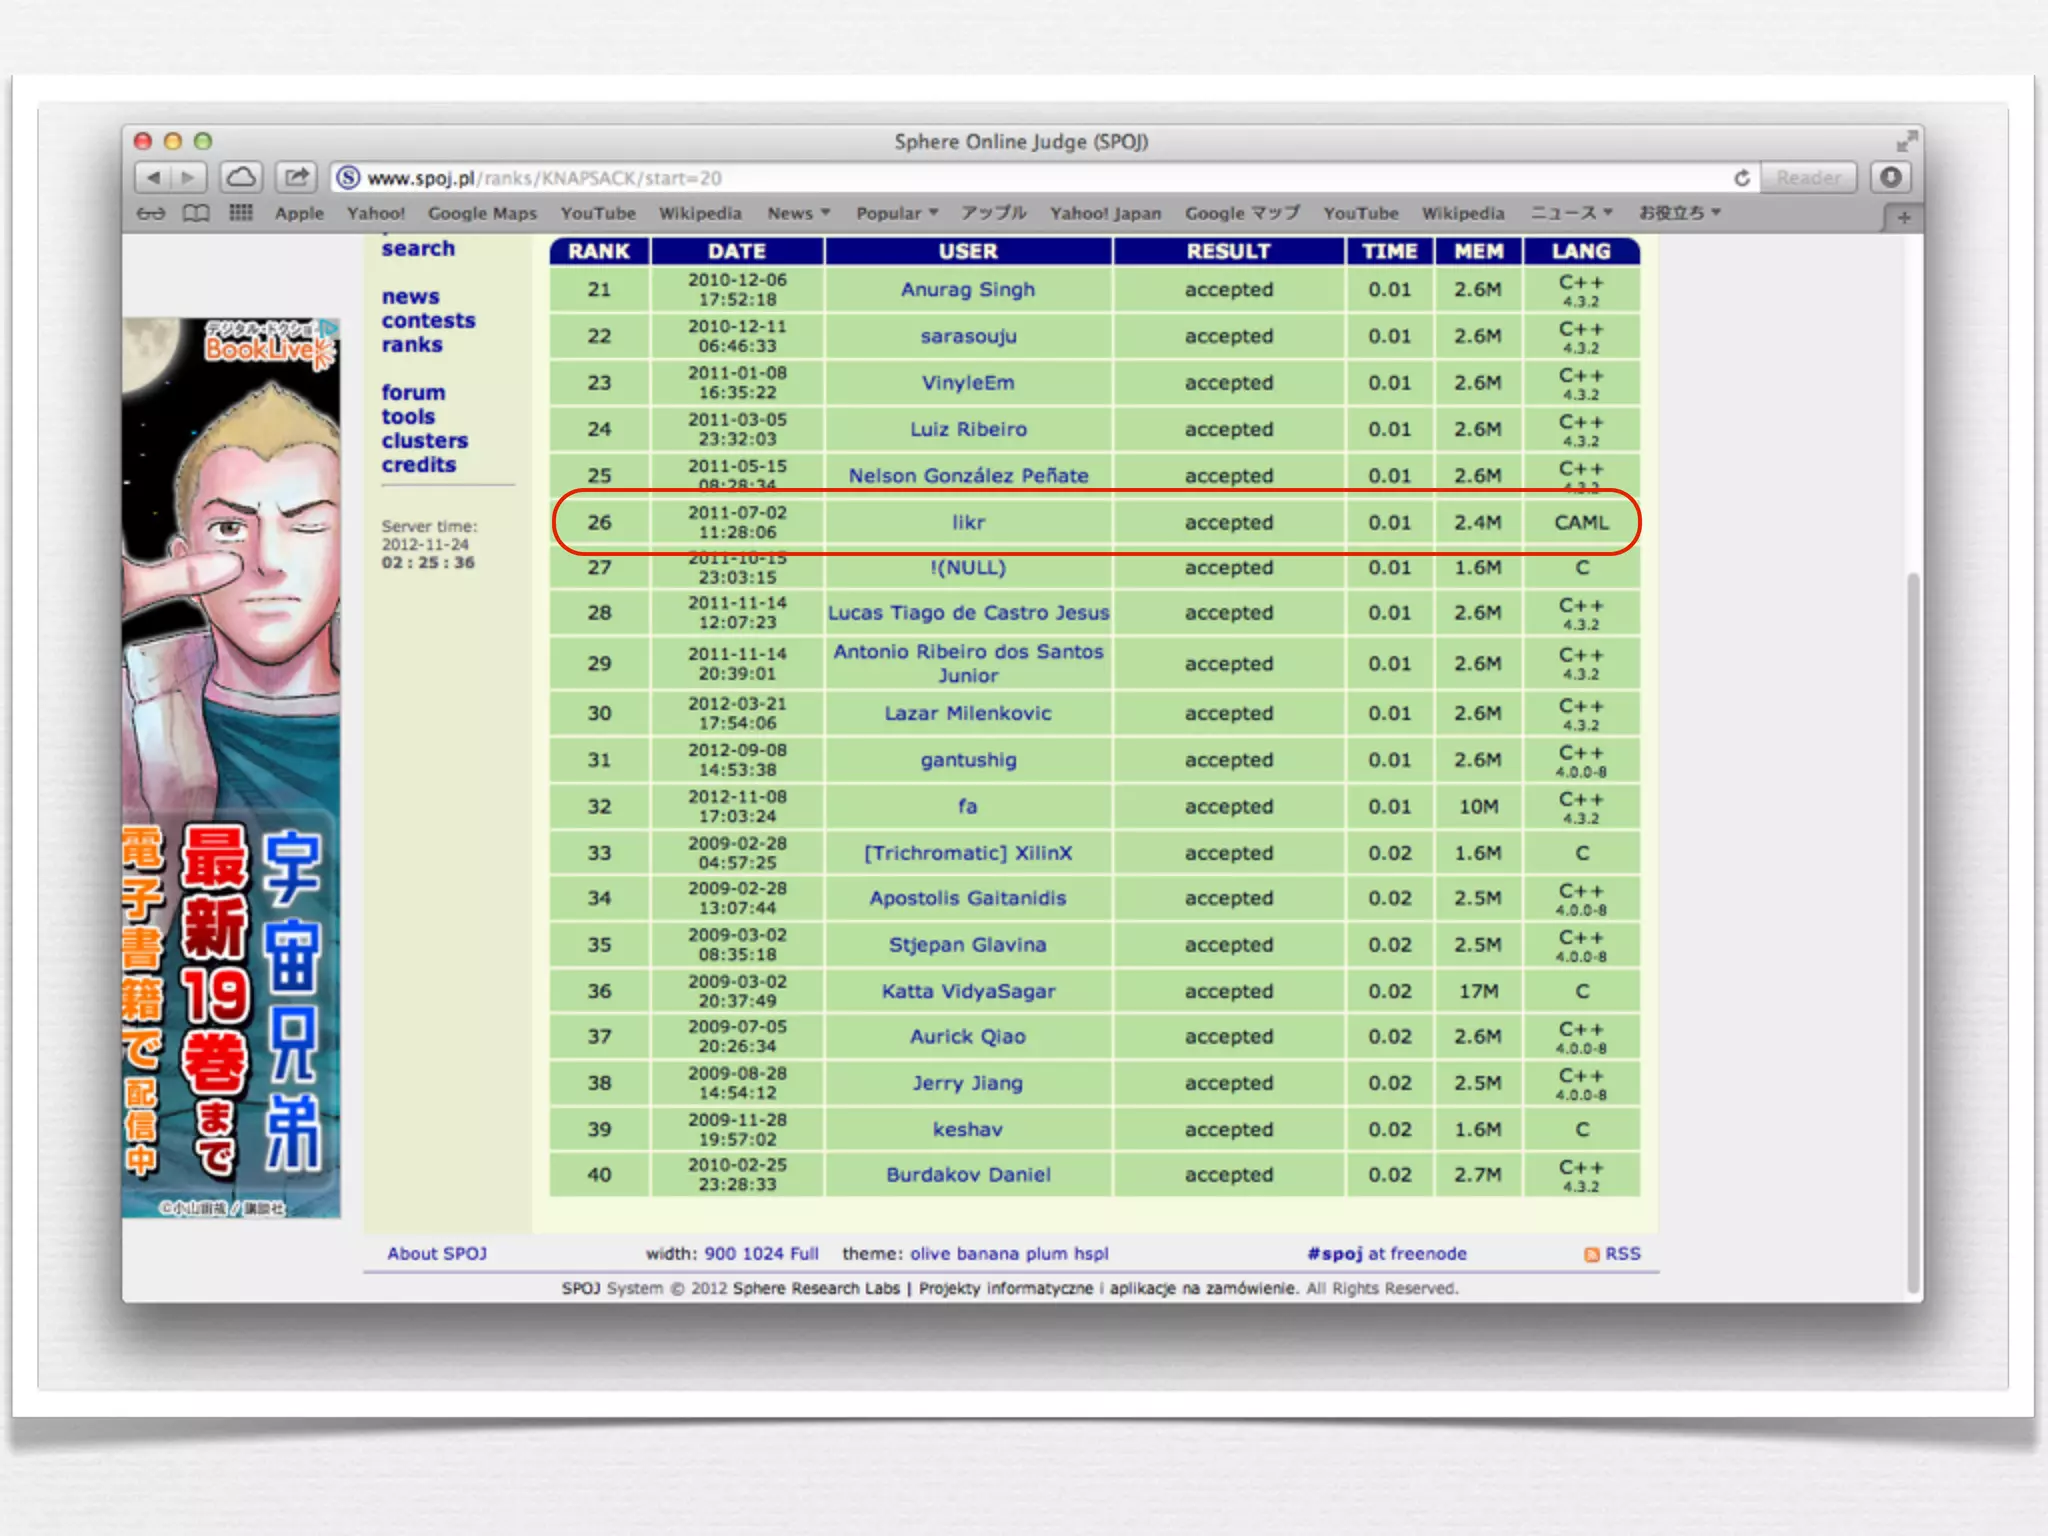Click the Safari back arrow button
Screen dimensions: 2048x1536
(153, 178)
